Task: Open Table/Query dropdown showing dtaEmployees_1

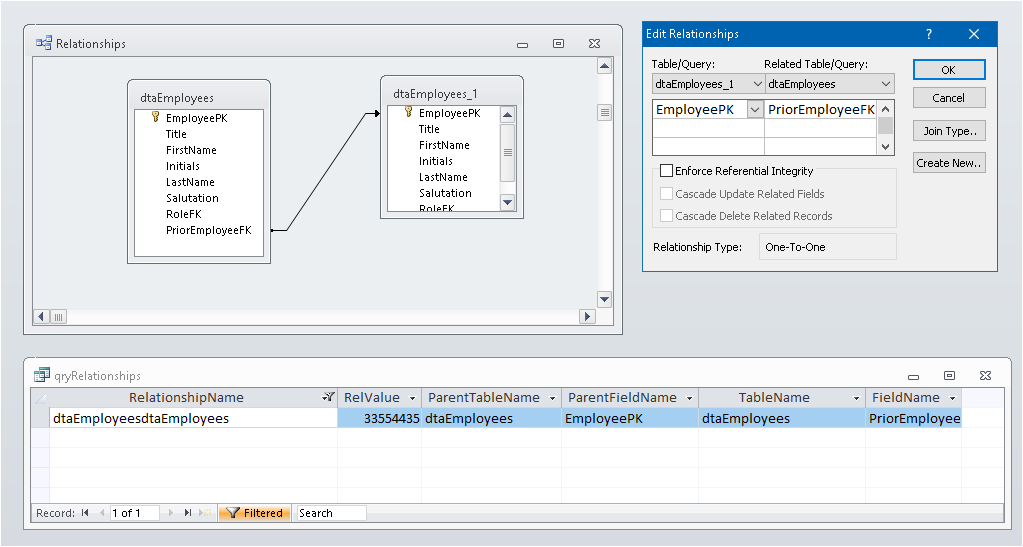Action: click(x=757, y=84)
